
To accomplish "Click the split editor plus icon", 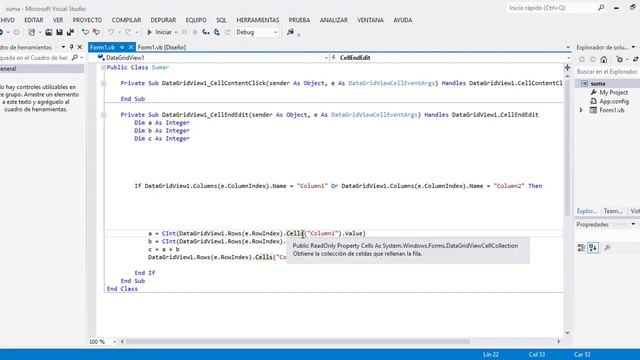I will tap(567, 68).
